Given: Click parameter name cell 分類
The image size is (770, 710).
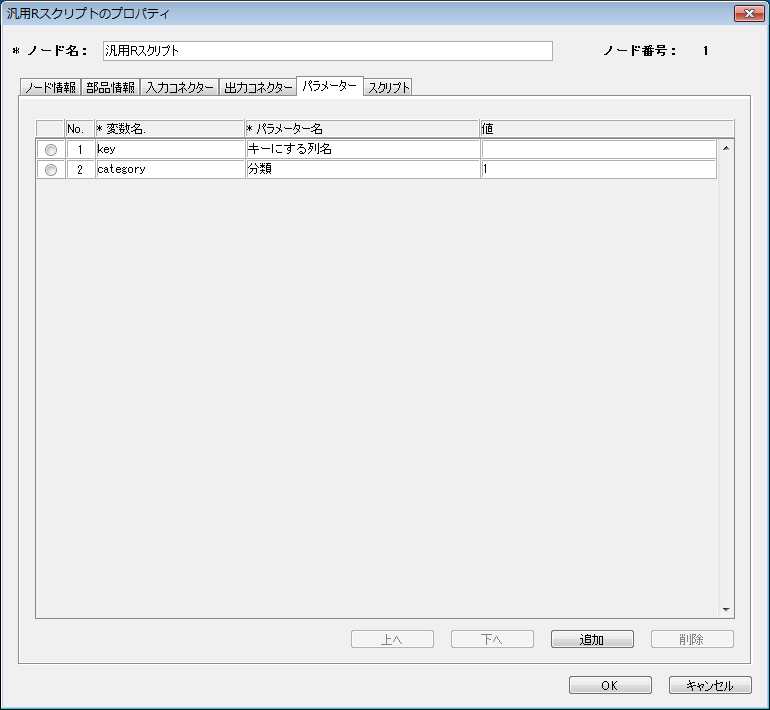Looking at the screenshot, I should 362,170.
